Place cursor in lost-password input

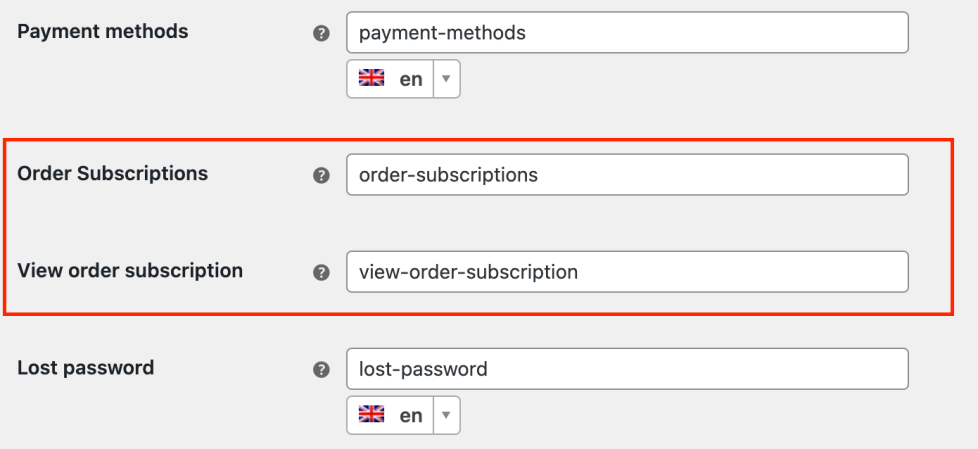pos(627,369)
